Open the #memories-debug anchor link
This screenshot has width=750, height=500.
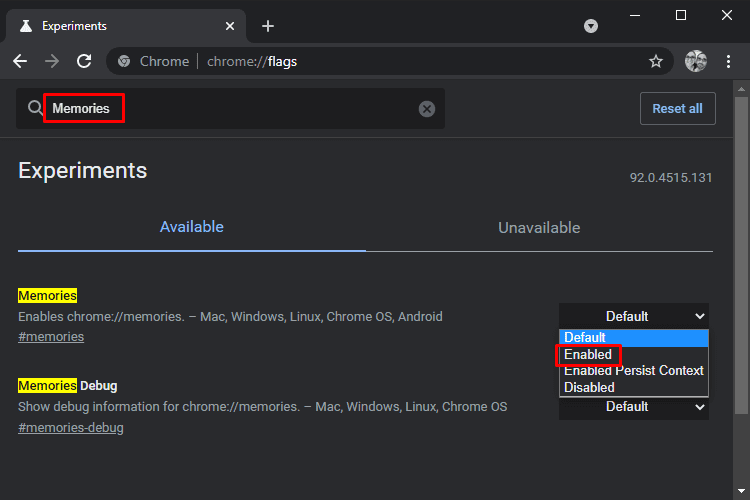71,427
